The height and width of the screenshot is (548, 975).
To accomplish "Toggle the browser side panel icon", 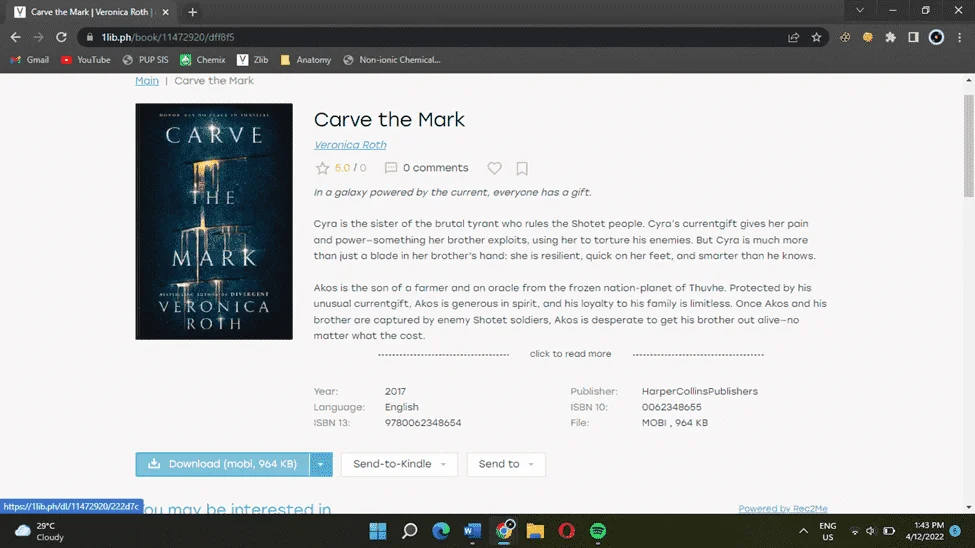I will tap(913, 37).
